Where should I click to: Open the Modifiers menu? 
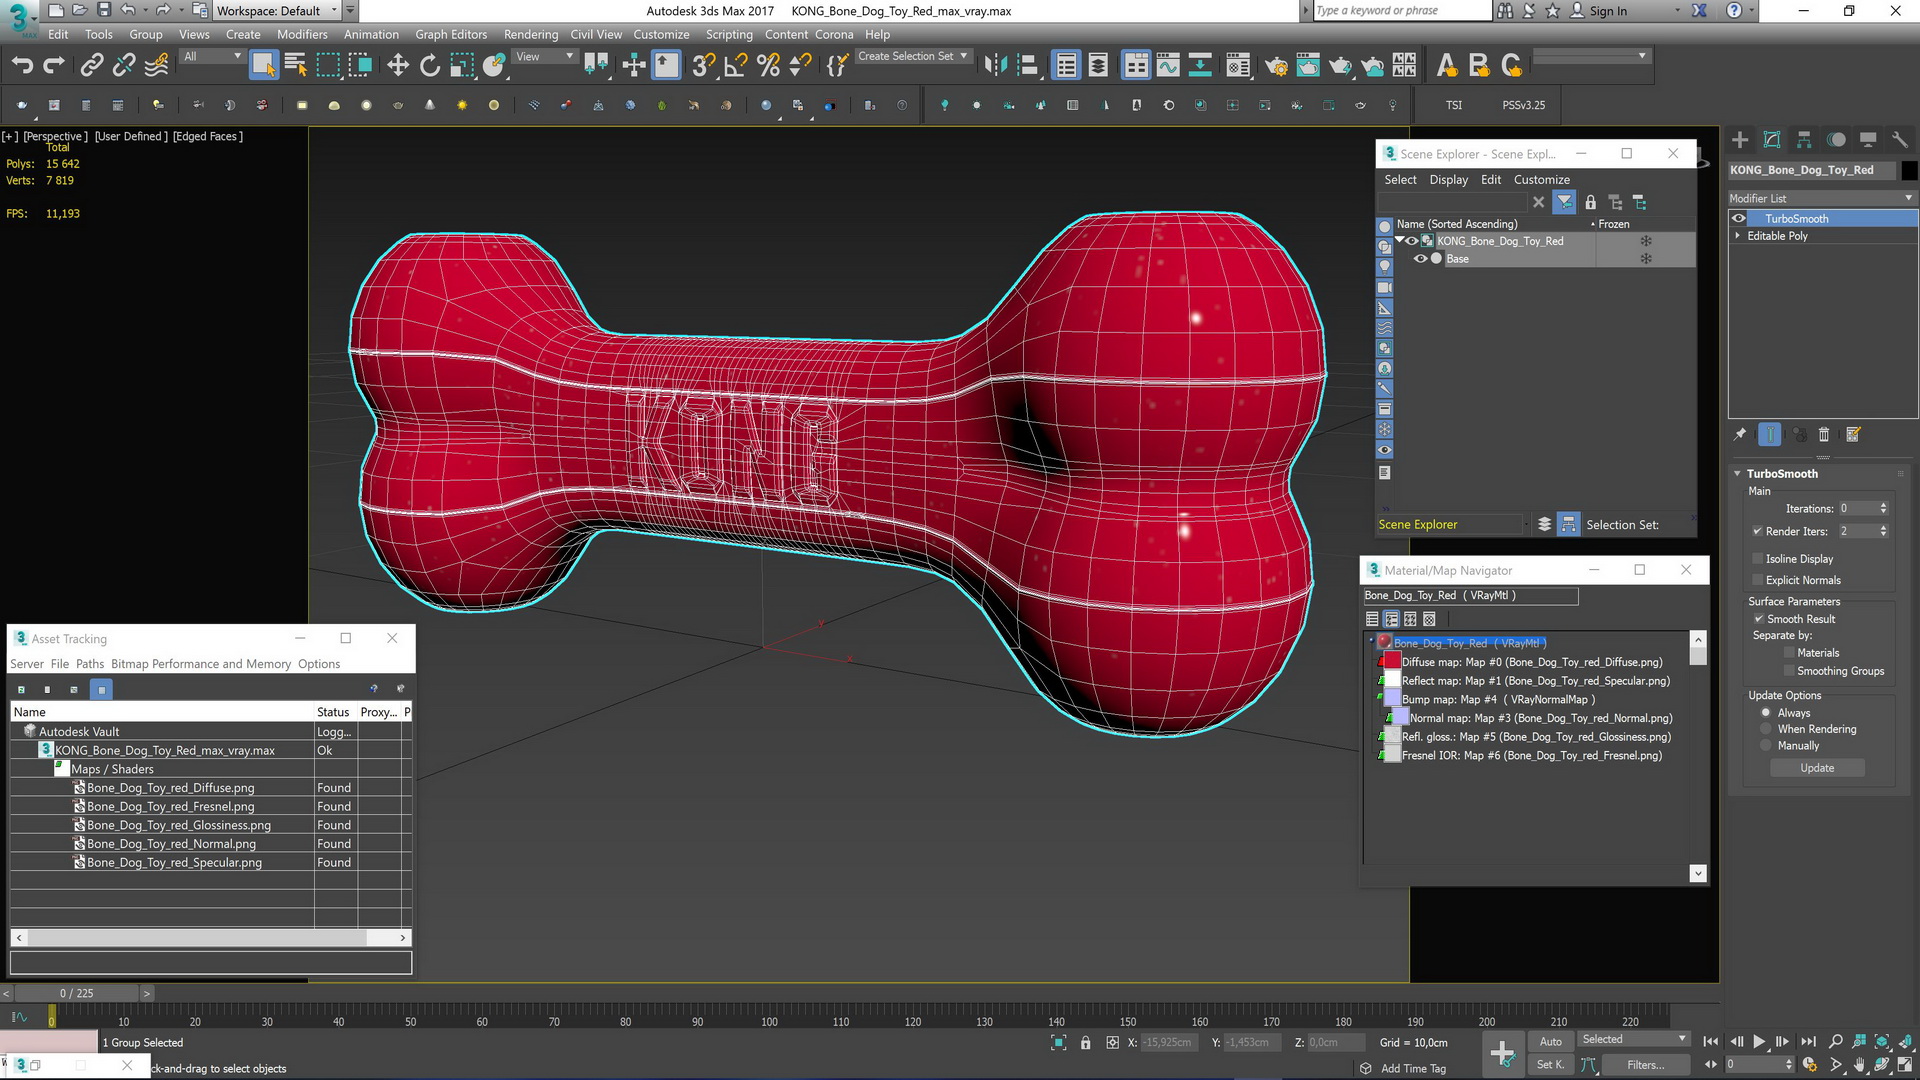[x=302, y=34]
